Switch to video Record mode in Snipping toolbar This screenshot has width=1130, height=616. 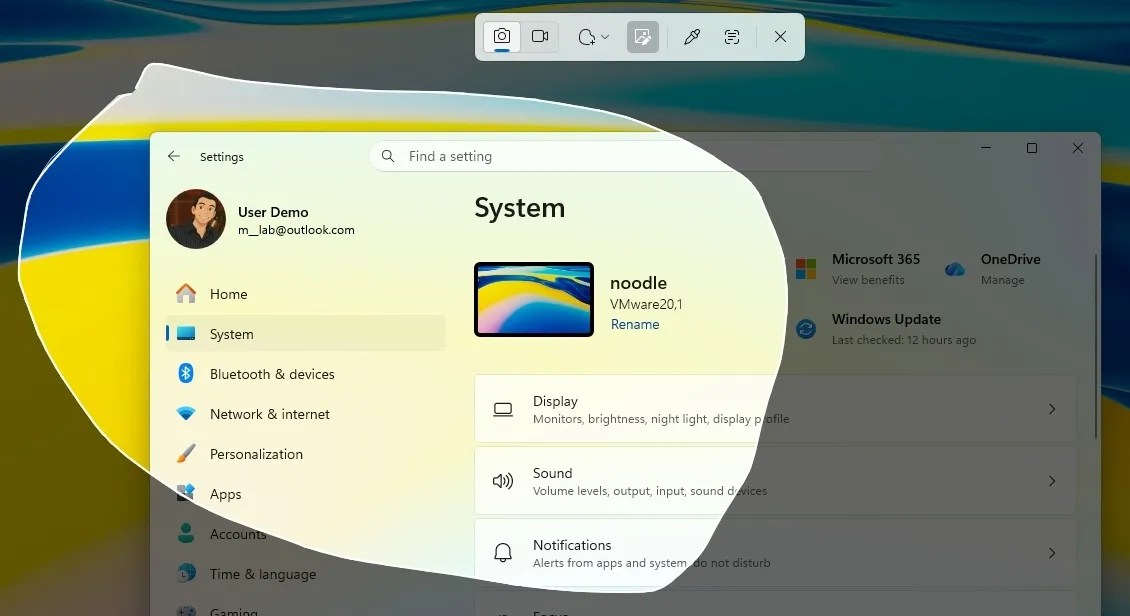(540, 36)
